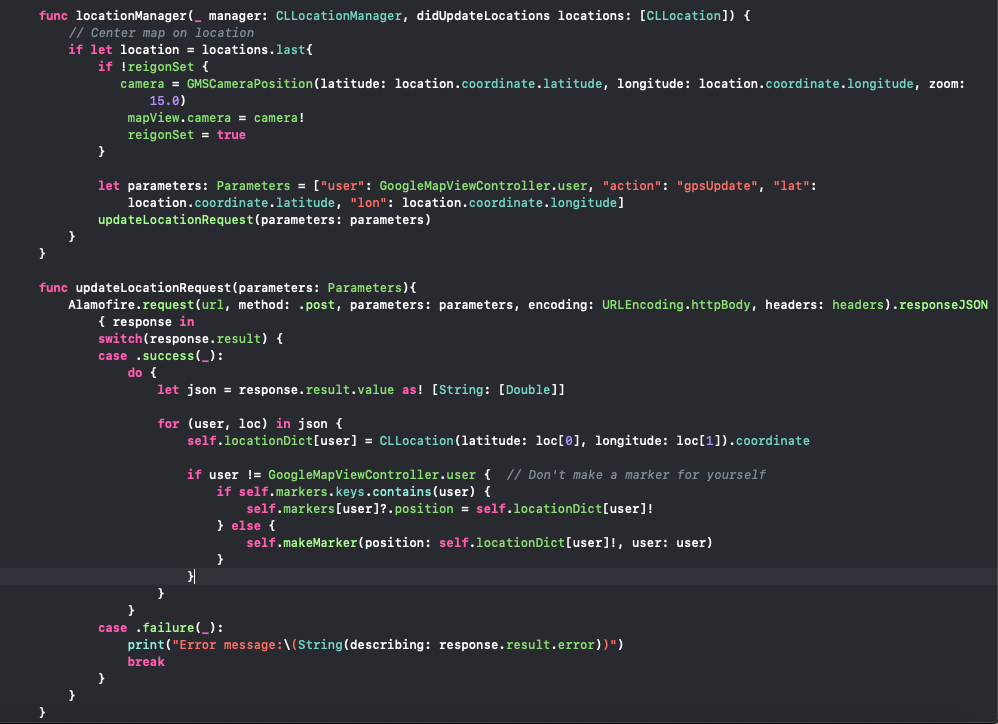This screenshot has height=724, width=998.
Task: Click 'self.makeMarker(position:' call
Action: (339, 543)
